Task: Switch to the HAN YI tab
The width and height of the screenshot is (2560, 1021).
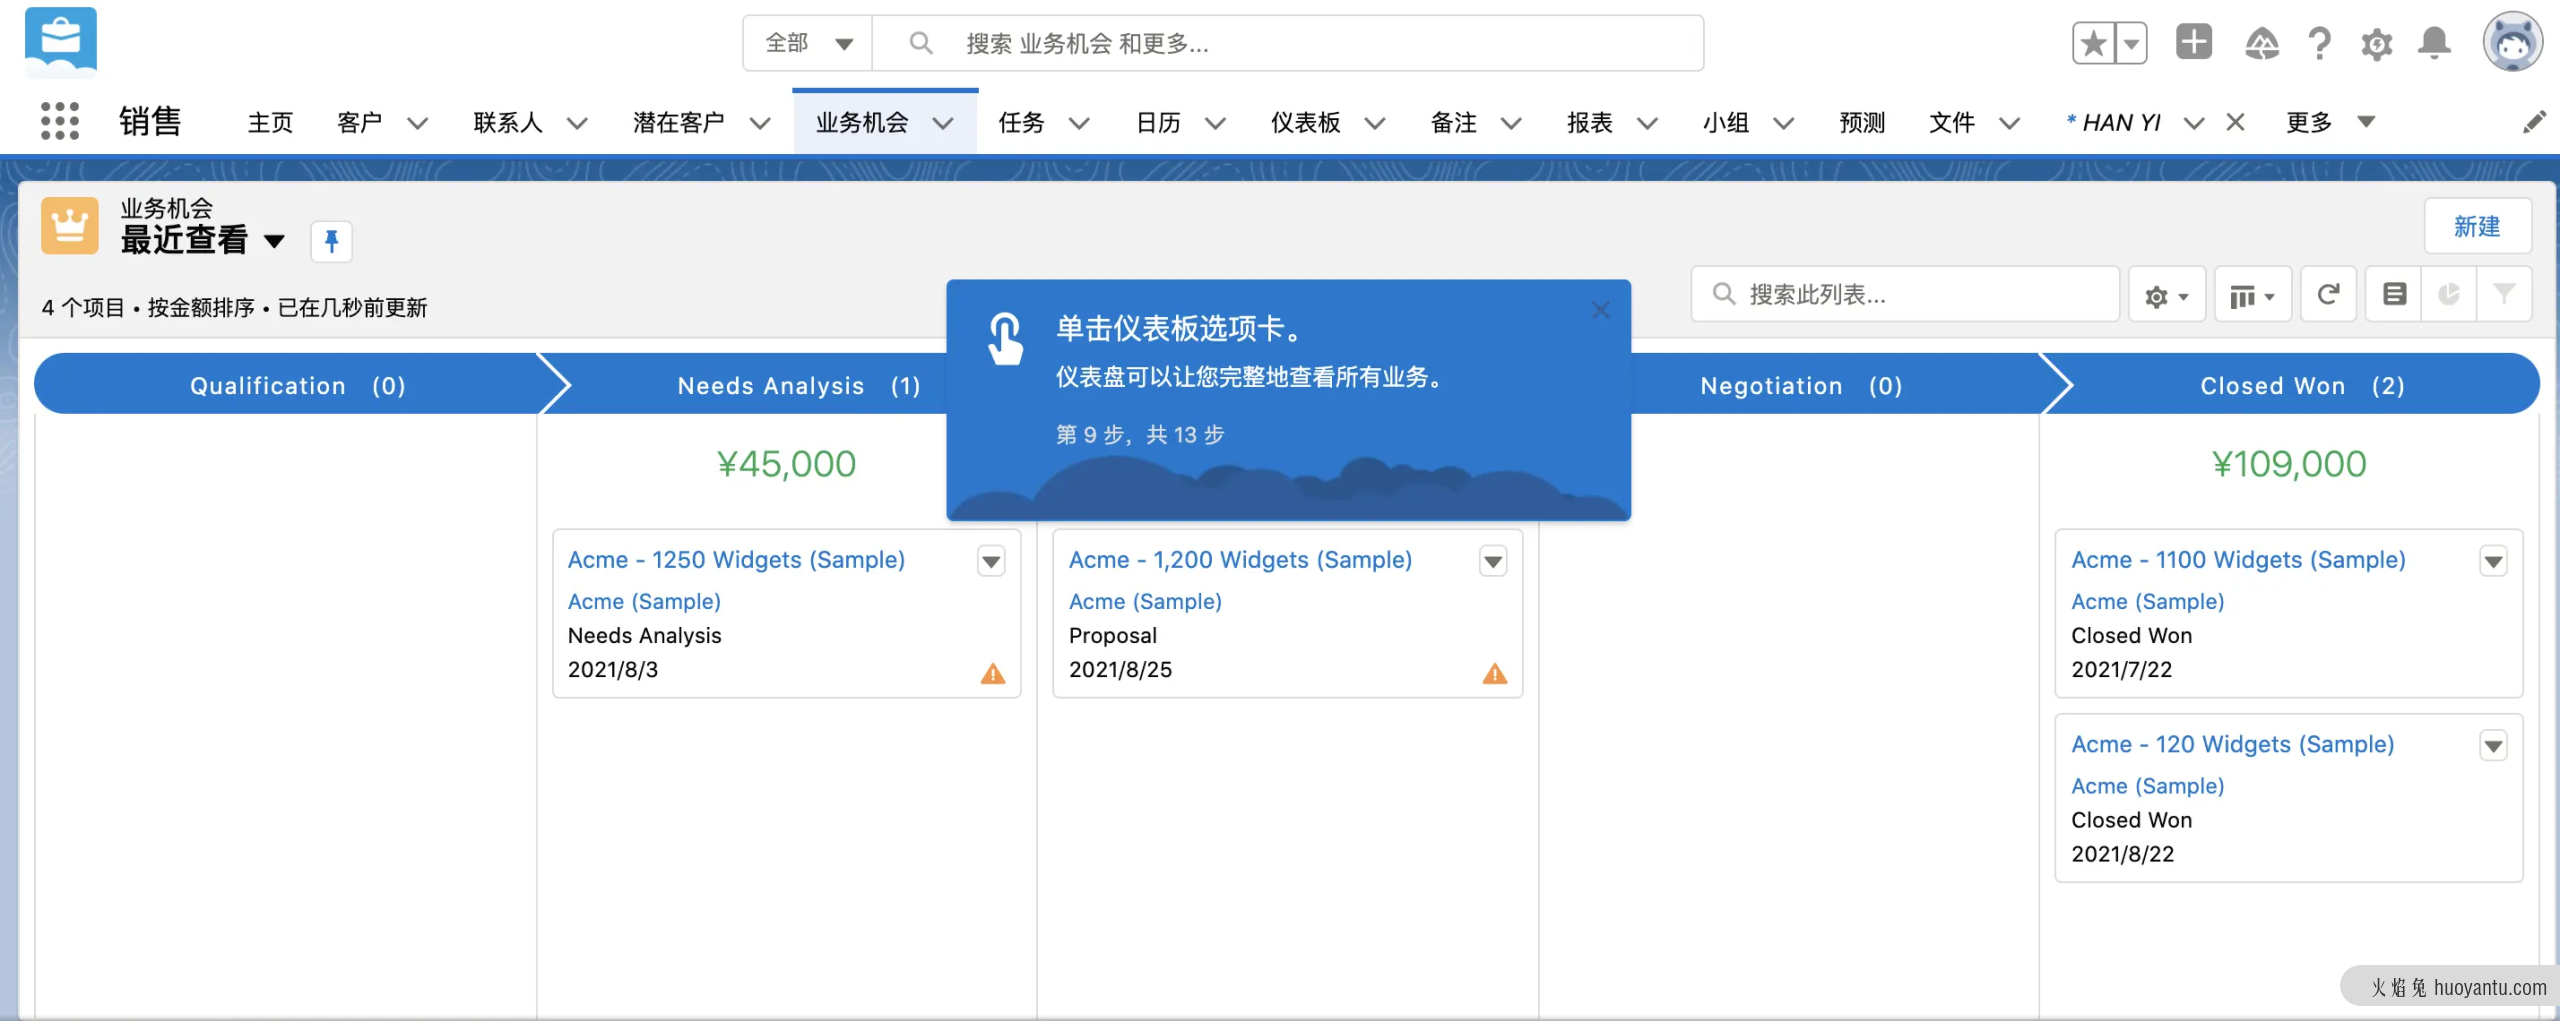Action: click(x=2113, y=122)
